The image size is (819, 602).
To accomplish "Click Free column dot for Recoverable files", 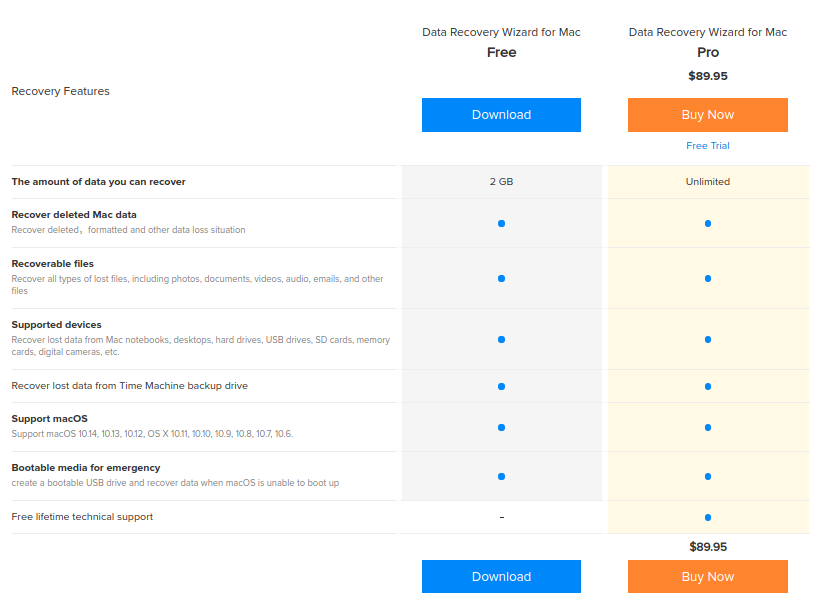I will click(x=501, y=278).
